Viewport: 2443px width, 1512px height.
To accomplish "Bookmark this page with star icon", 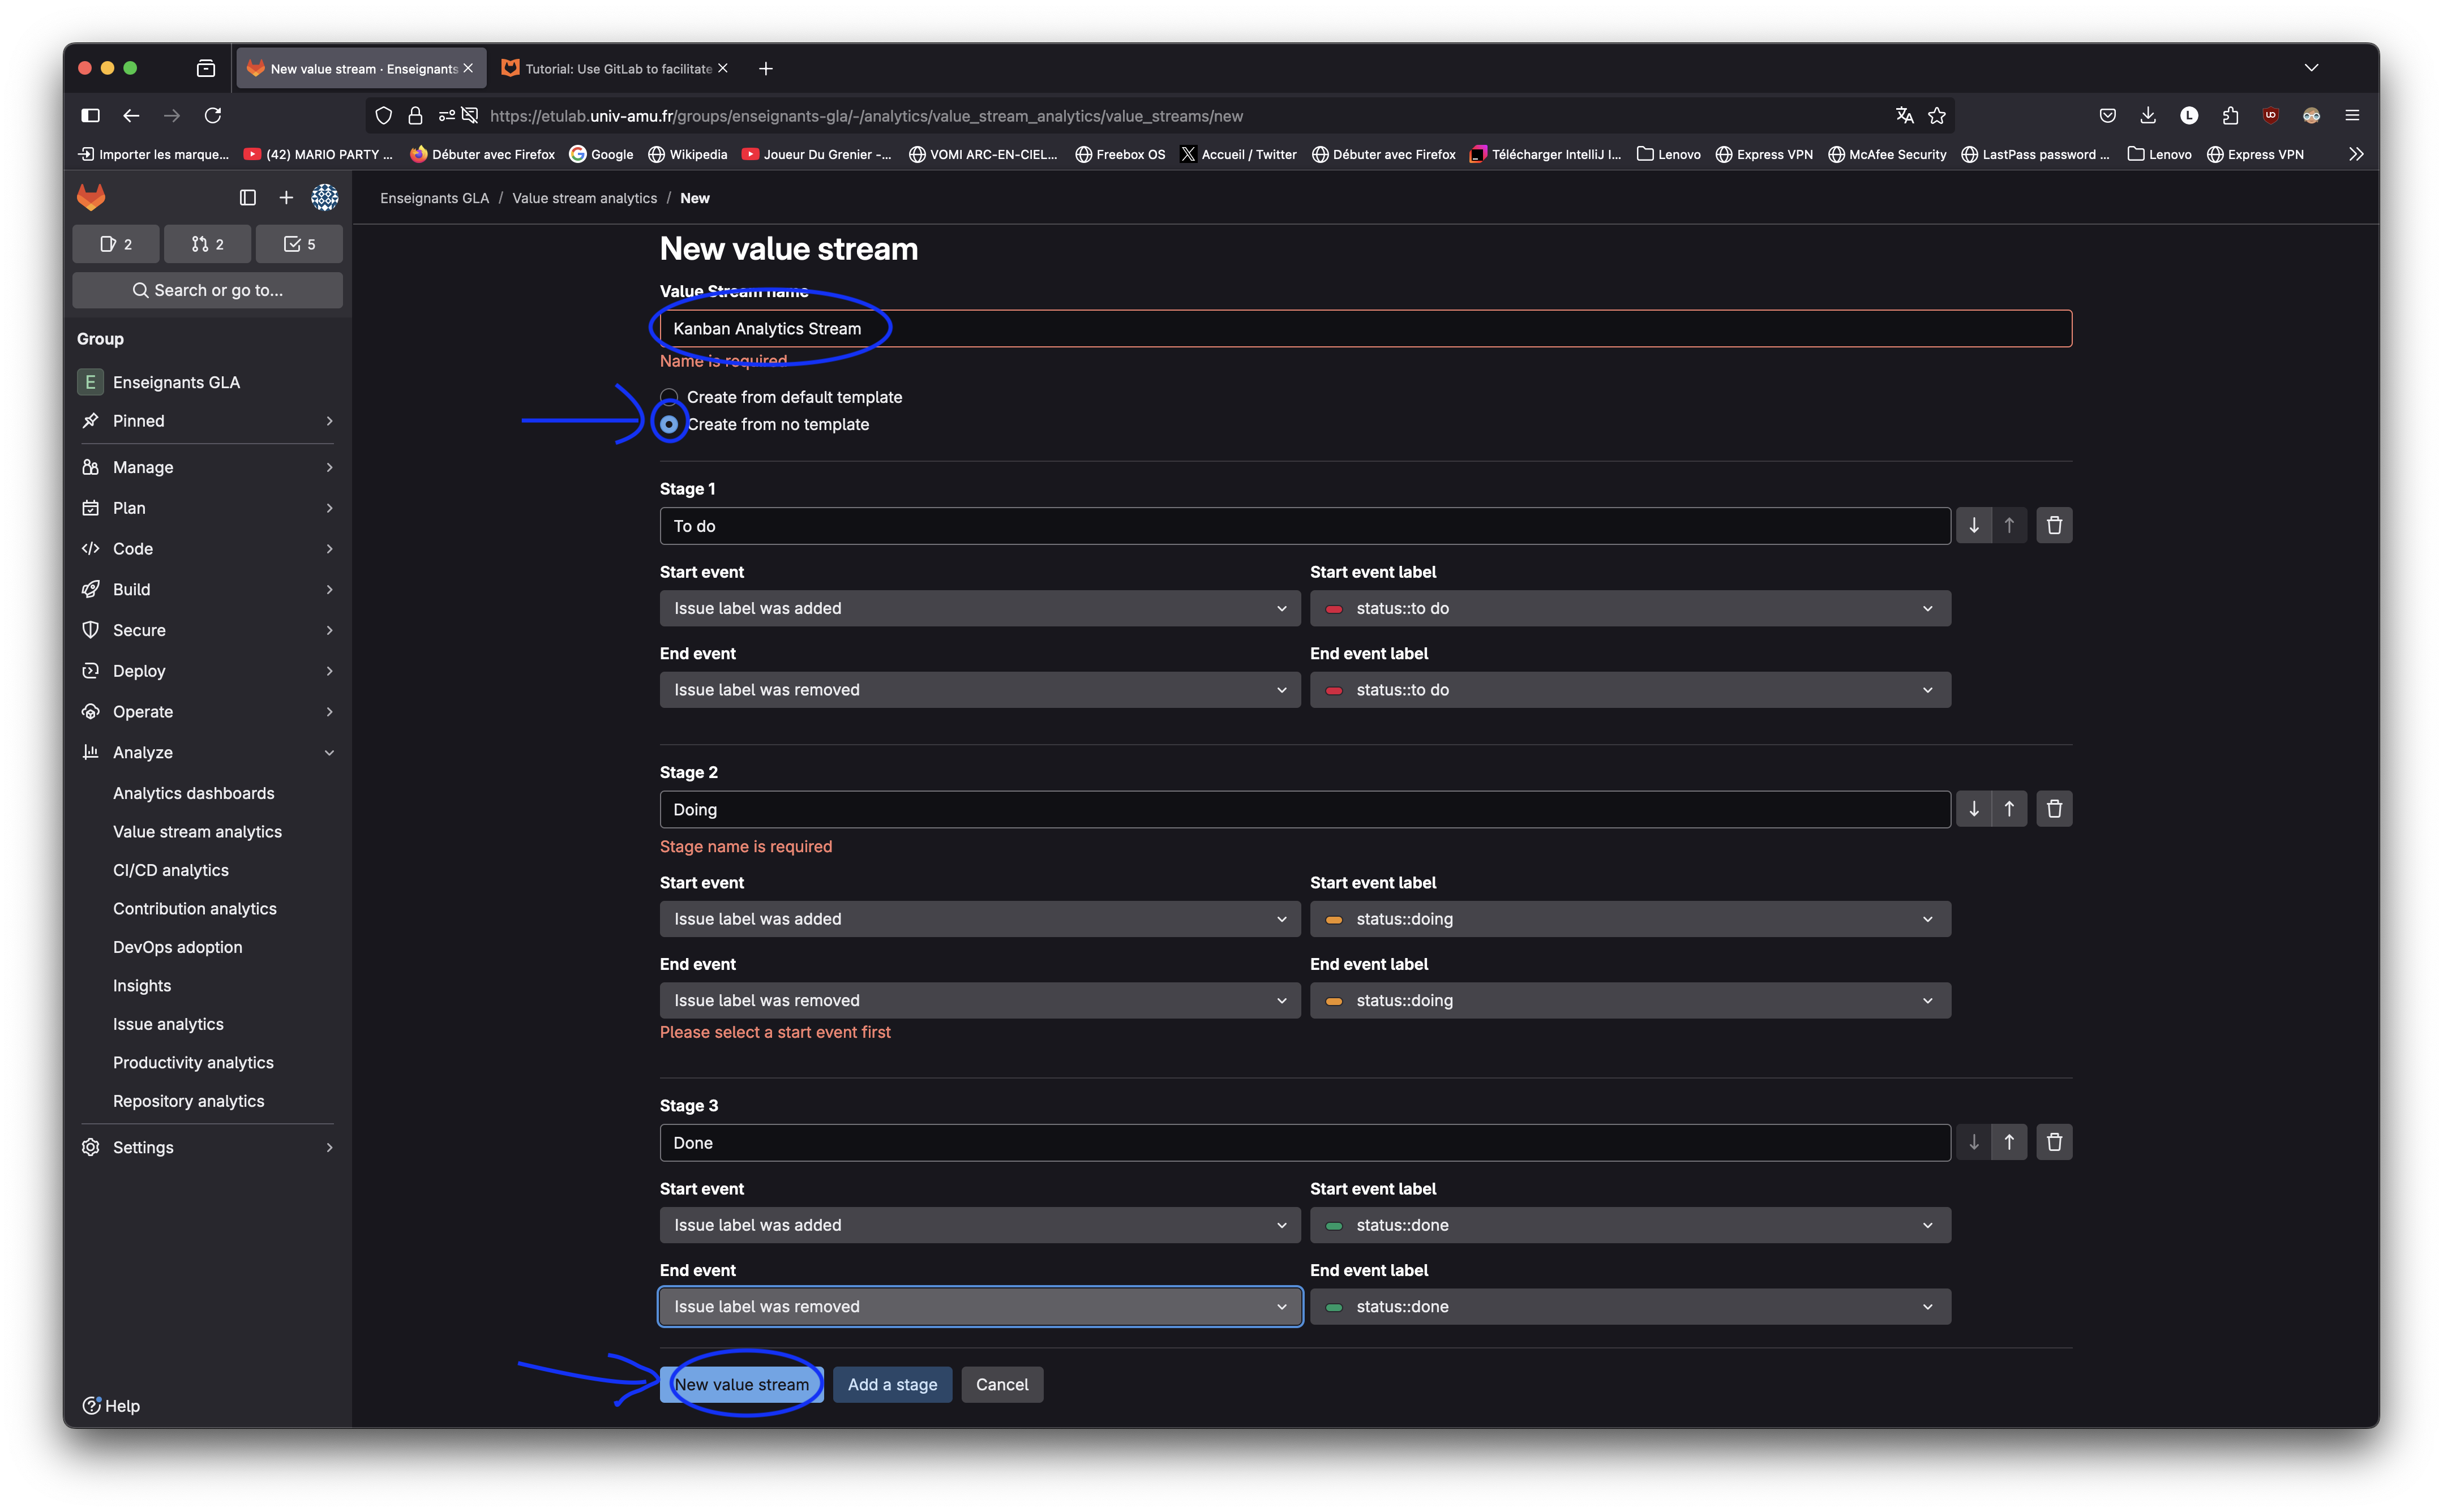I will 1937,116.
